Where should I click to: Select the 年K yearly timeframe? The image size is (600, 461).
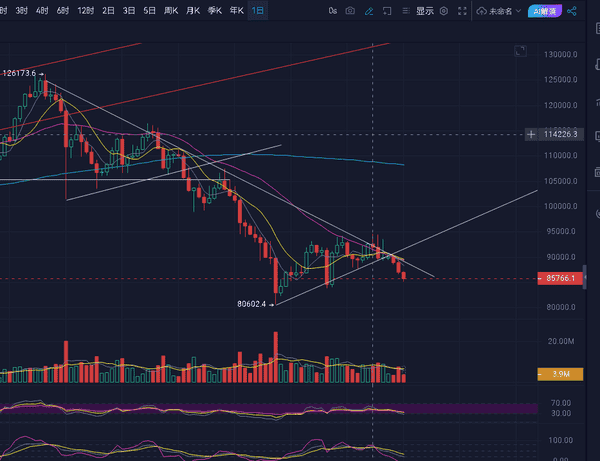coord(236,11)
